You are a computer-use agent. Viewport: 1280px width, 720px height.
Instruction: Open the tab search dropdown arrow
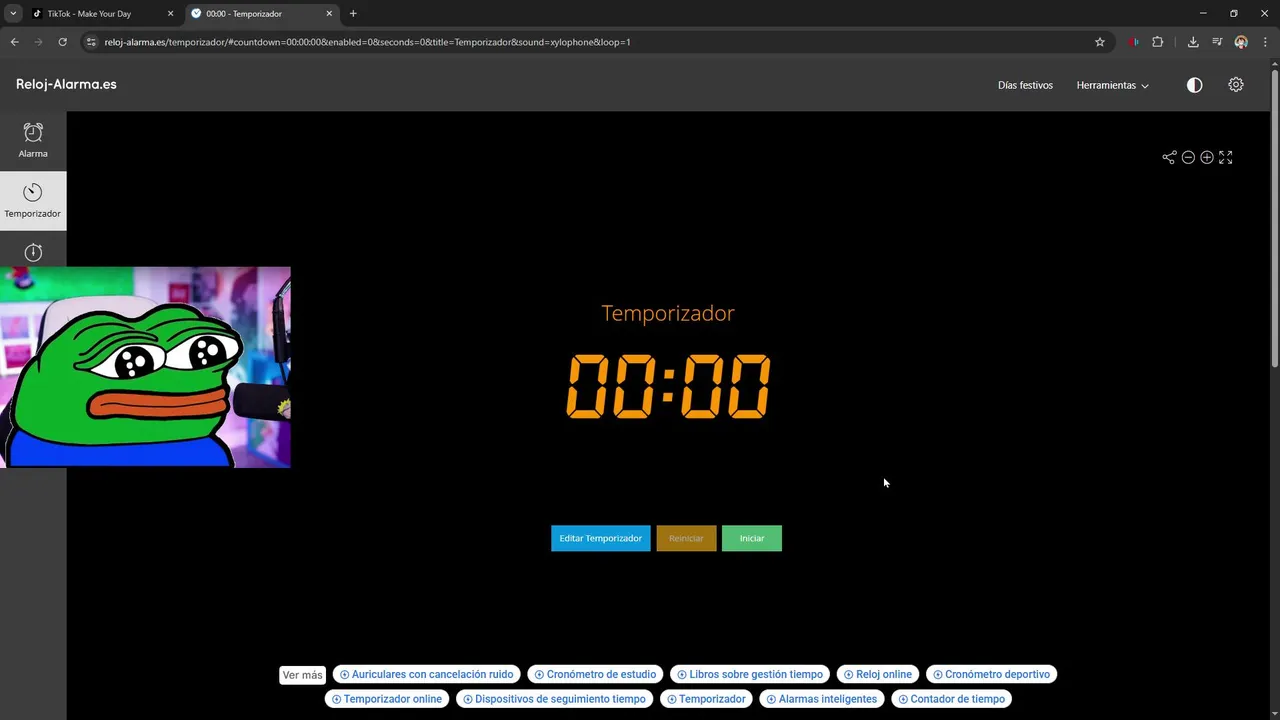pyautogui.click(x=13, y=14)
